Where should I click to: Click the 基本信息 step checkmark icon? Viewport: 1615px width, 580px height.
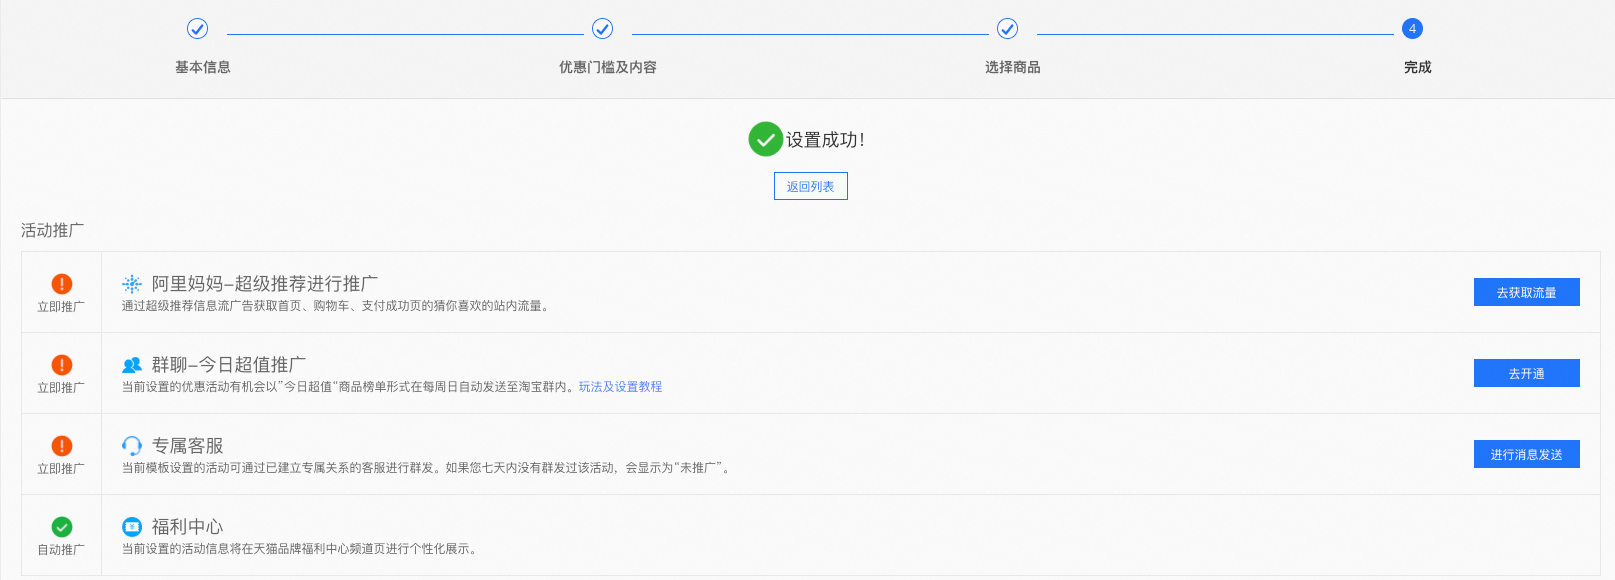coord(198,29)
